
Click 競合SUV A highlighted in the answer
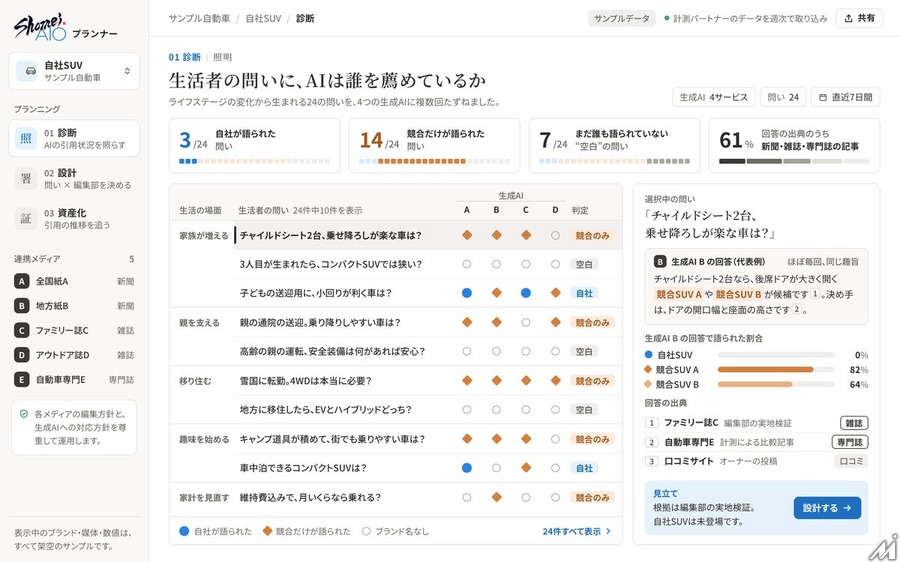[678, 294]
